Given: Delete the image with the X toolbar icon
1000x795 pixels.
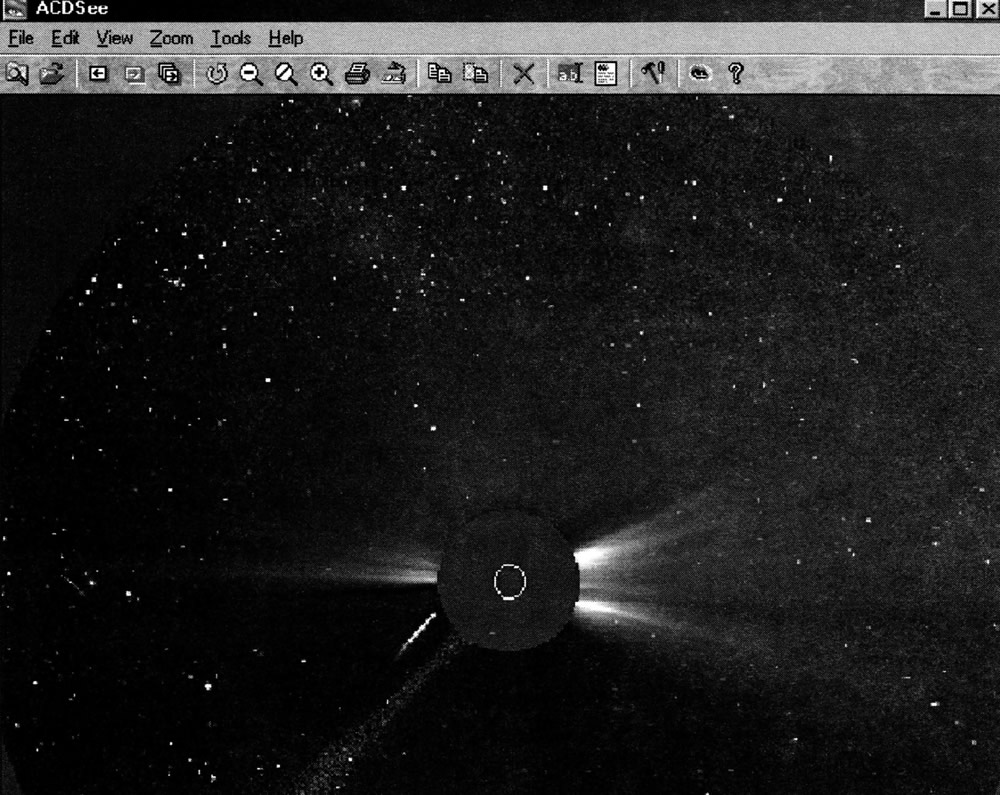Looking at the screenshot, I should (x=524, y=74).
